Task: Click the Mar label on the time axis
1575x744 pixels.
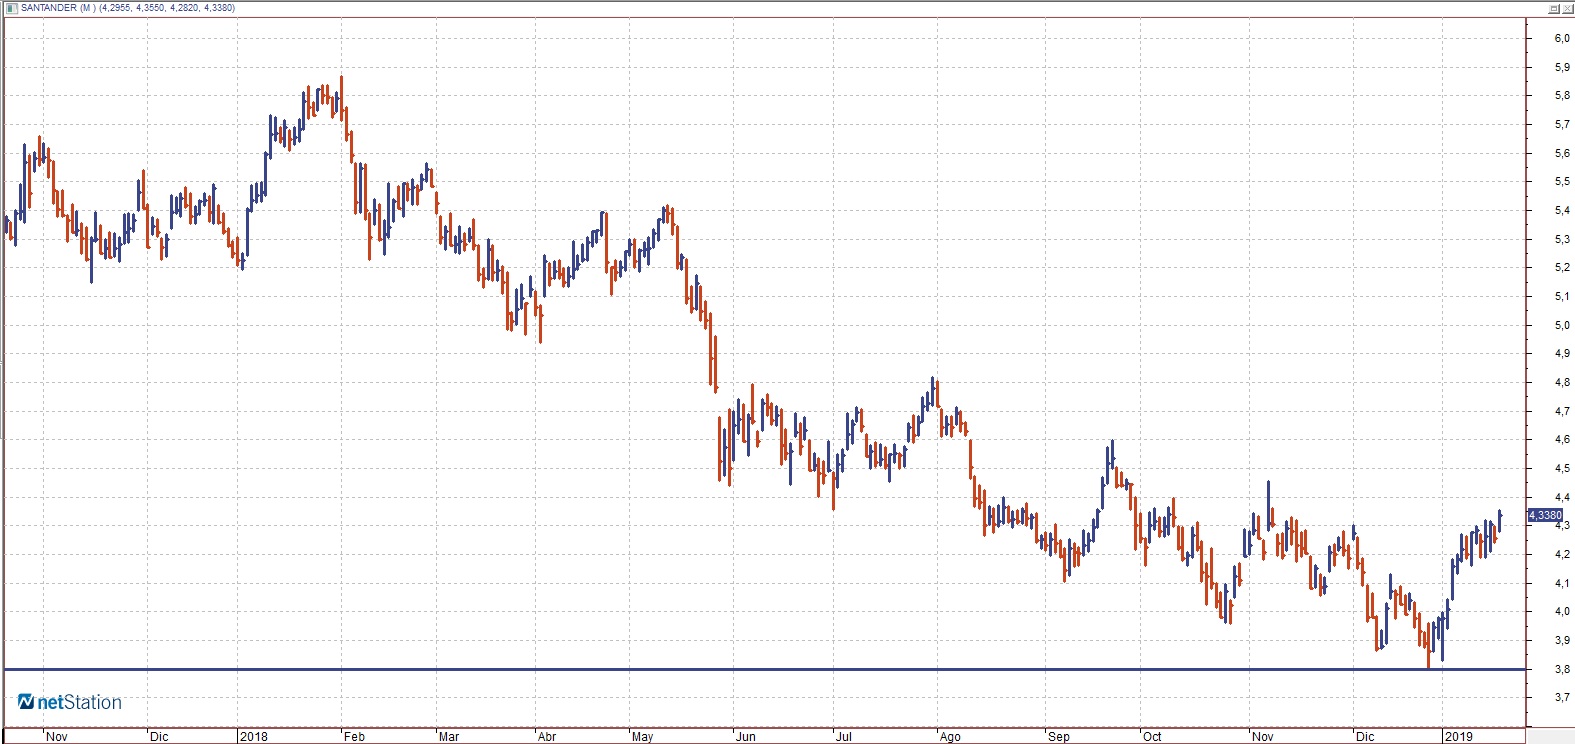Action: [x=449, y=737]
